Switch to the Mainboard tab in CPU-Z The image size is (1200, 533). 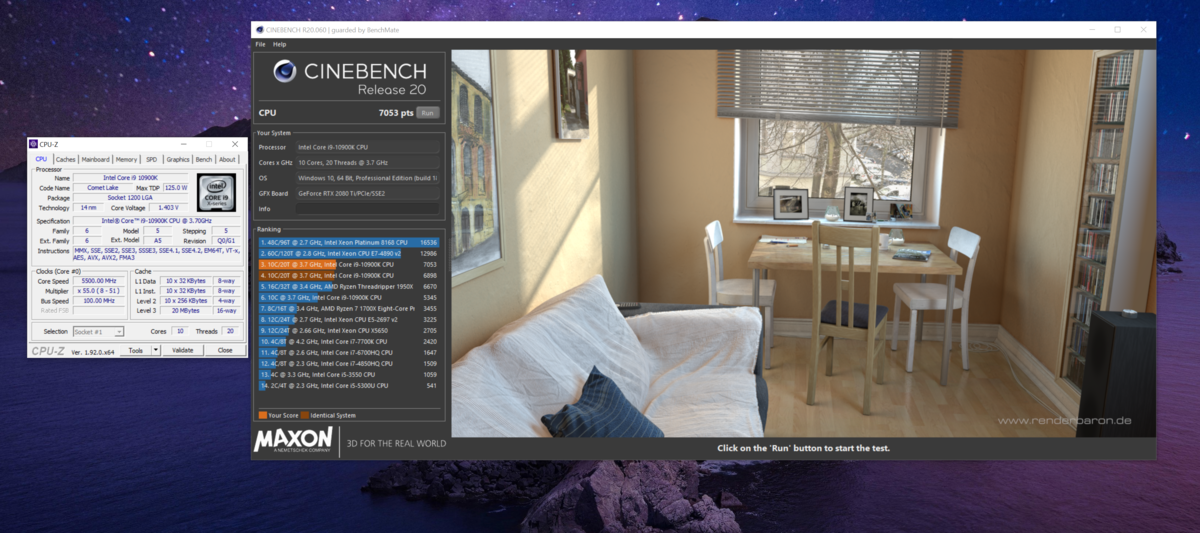(95, 159)
